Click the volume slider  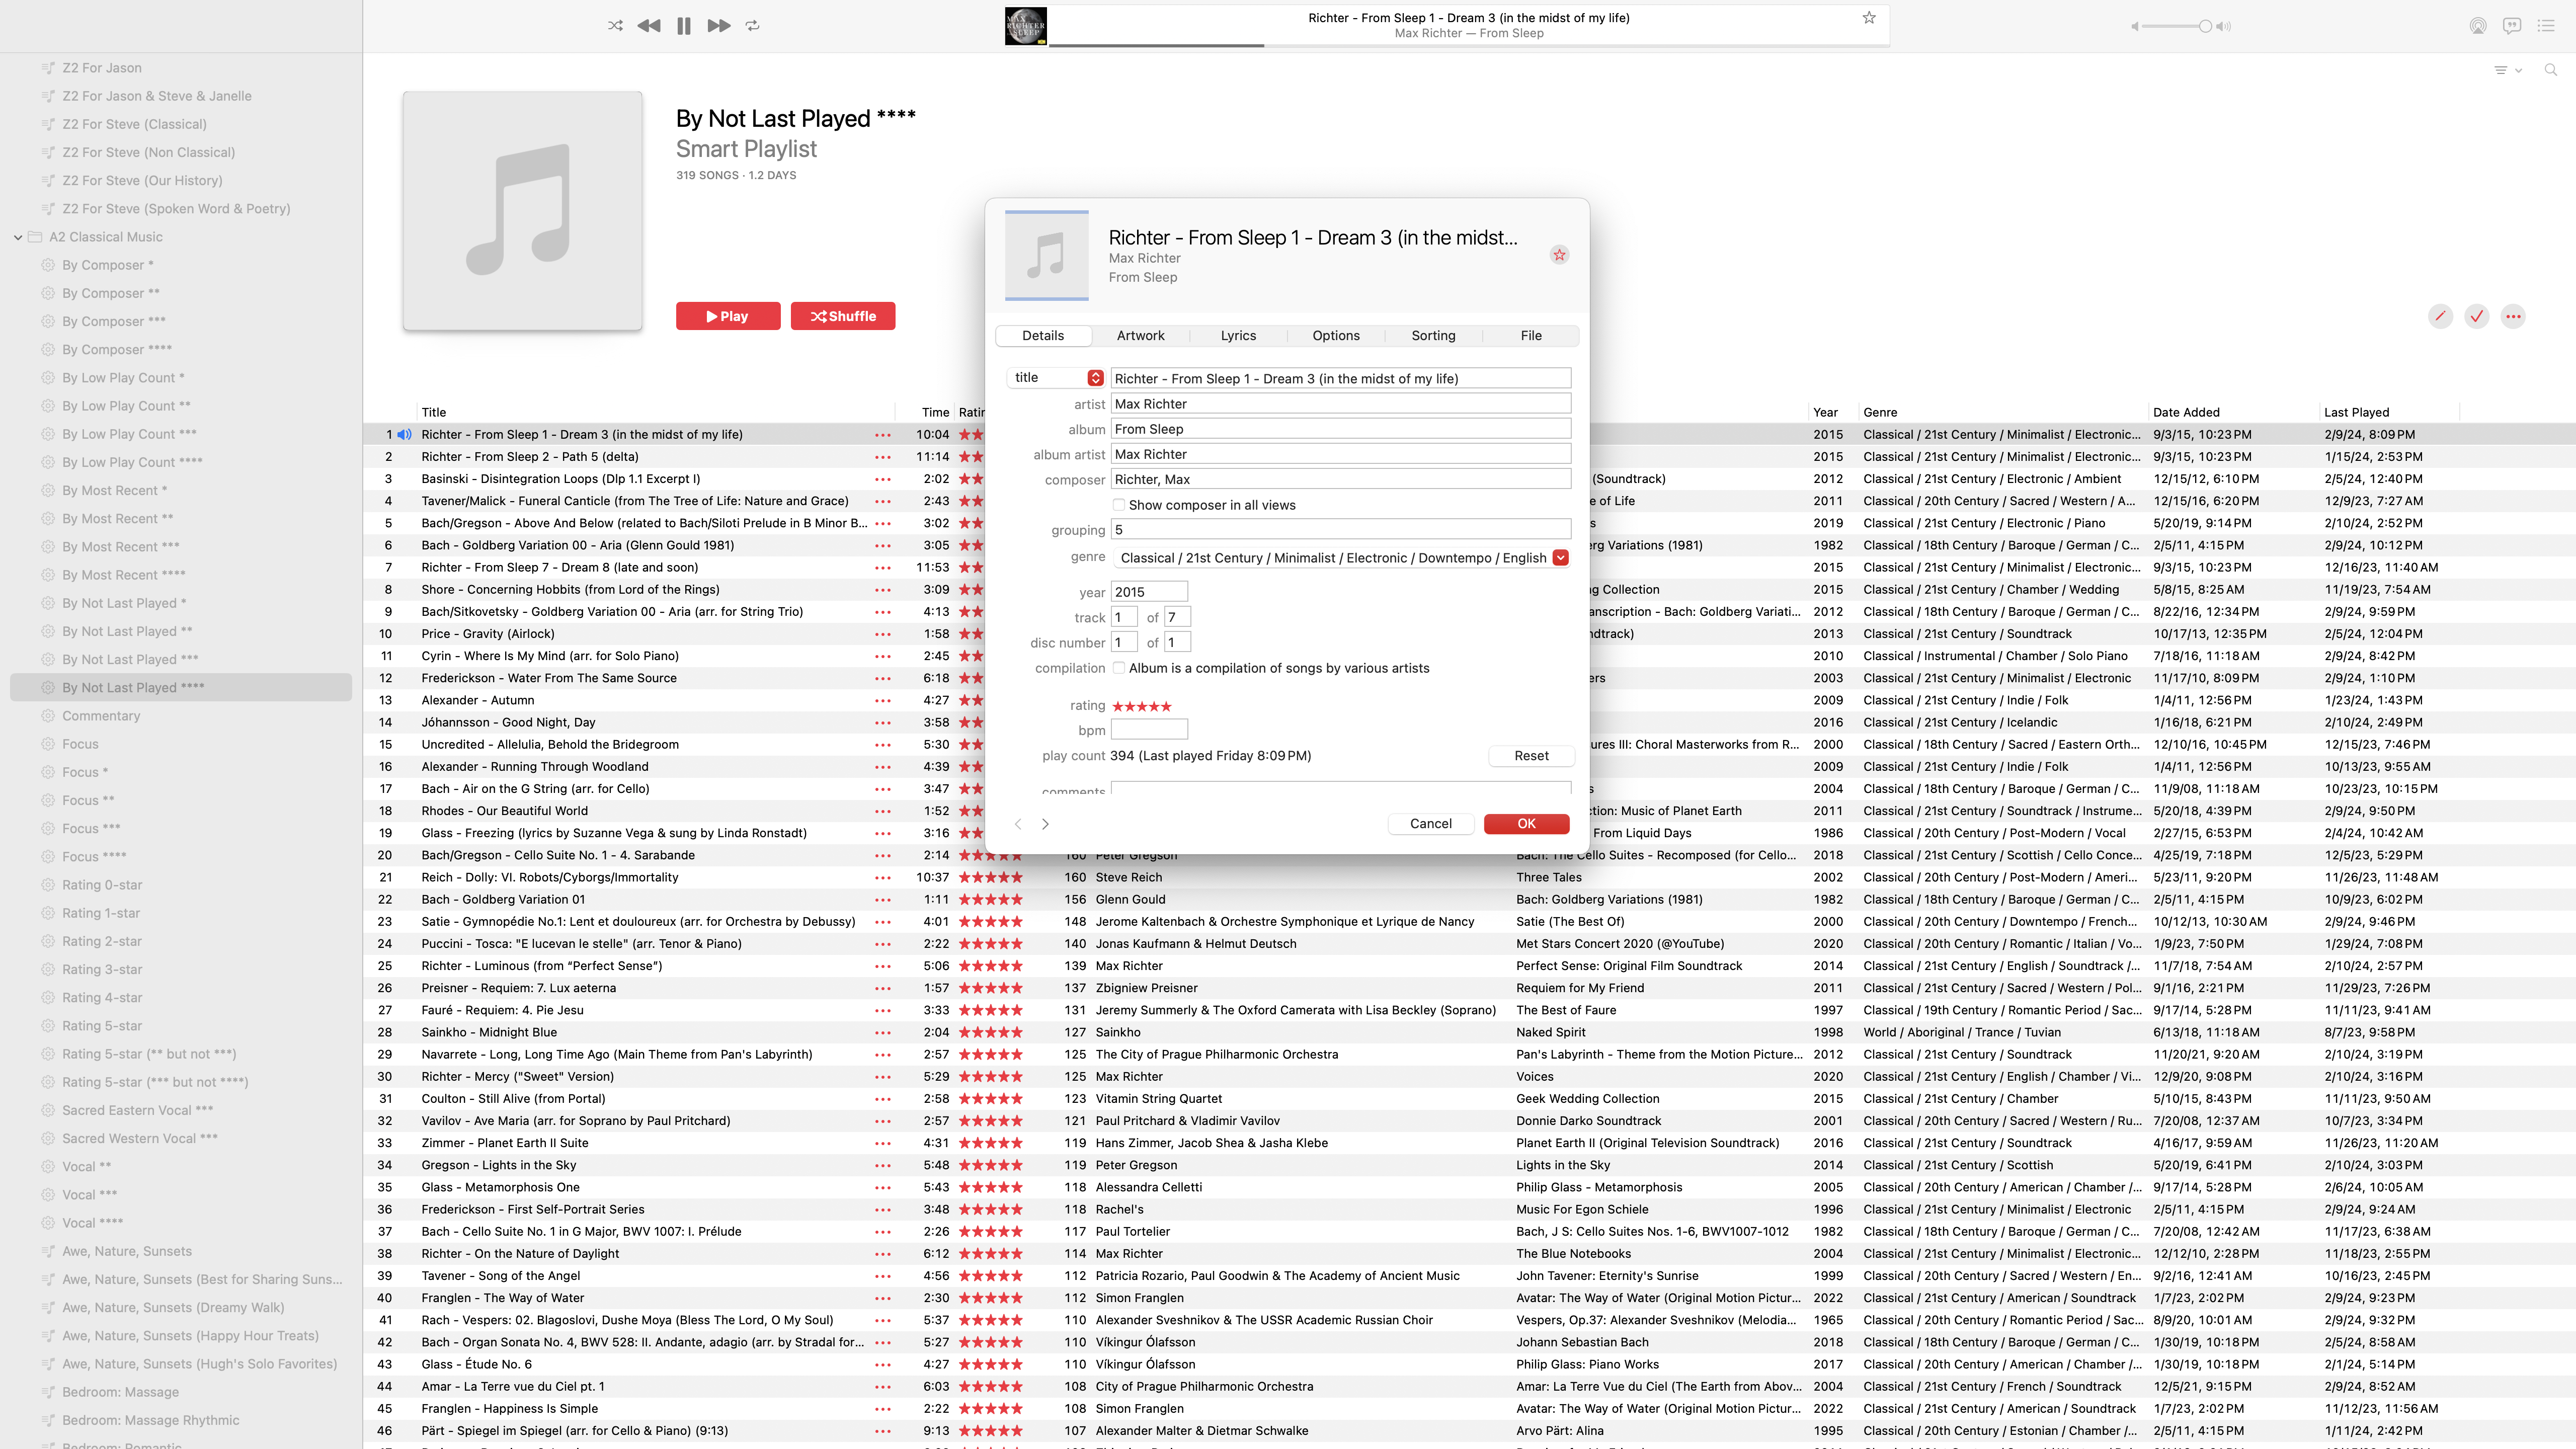click(2176, 27)
